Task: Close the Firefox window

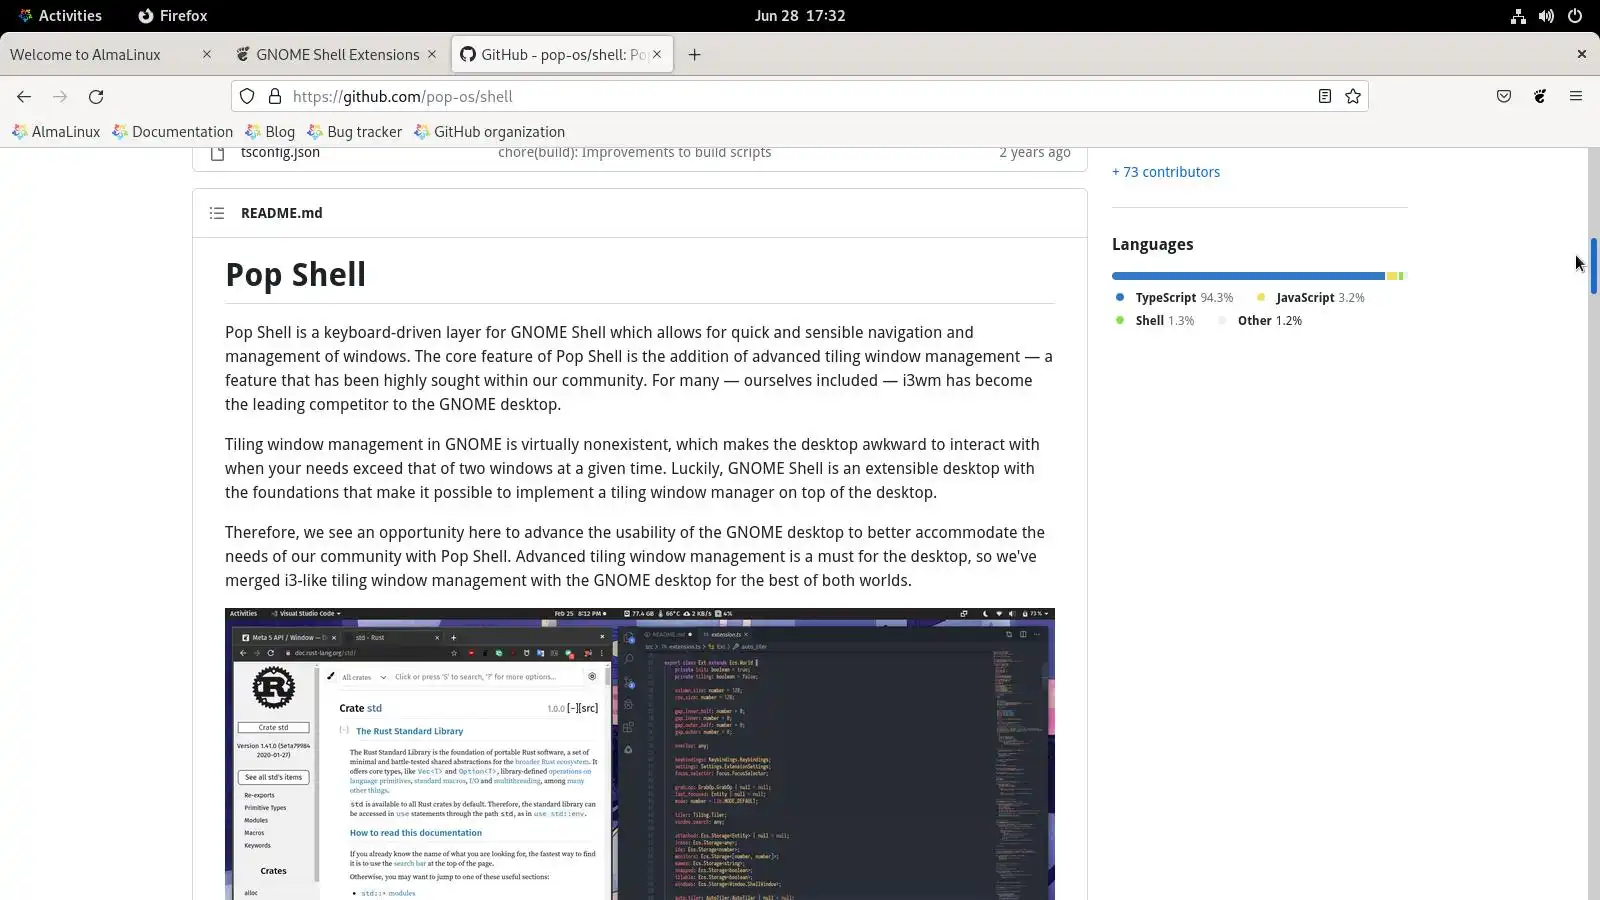Action: click(1581, 54)
